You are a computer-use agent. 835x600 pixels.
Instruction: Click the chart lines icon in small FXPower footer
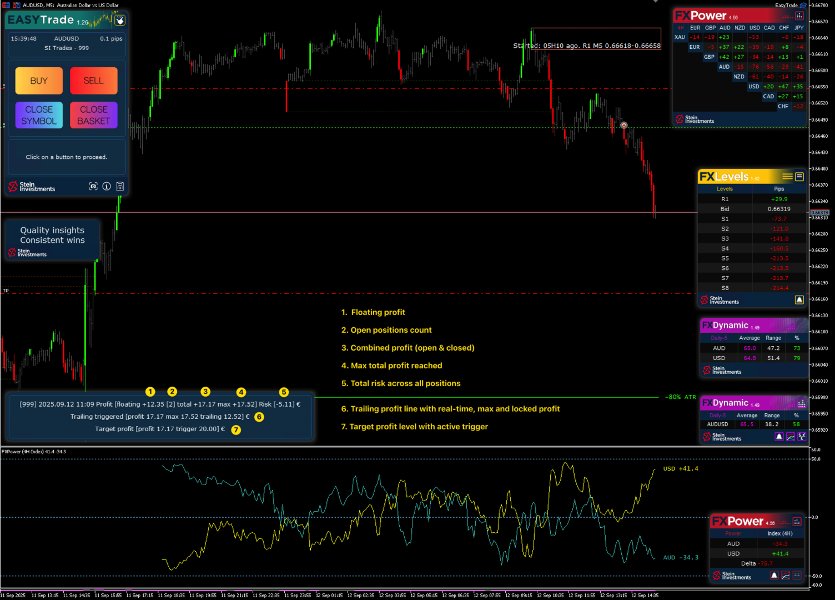coord(785,576)
